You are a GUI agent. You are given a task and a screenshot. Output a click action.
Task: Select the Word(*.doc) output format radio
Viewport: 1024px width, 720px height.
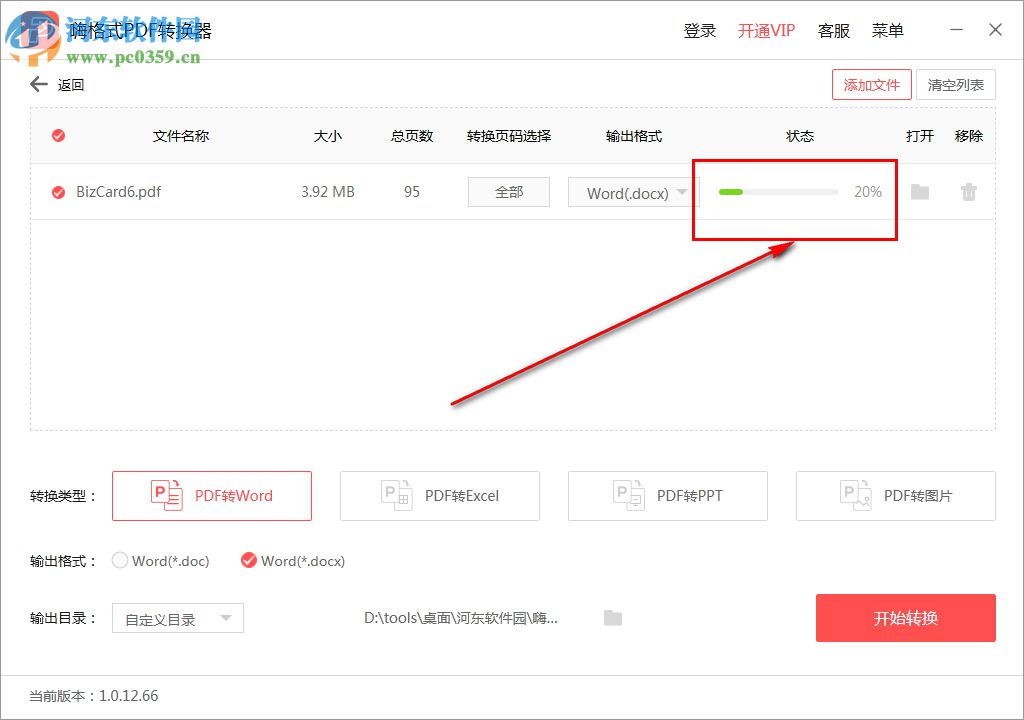point(119,561)
